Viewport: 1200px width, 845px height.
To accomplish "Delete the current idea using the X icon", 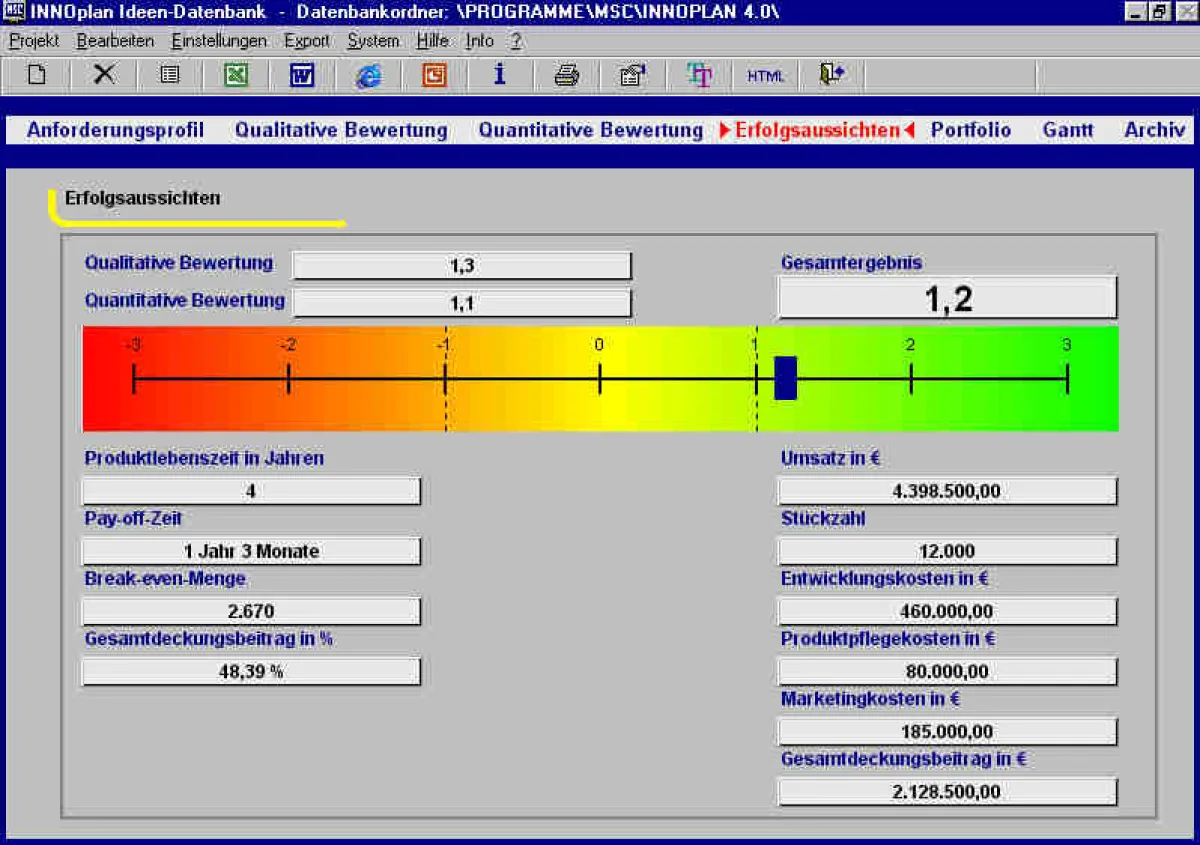I will coord(103,74).
